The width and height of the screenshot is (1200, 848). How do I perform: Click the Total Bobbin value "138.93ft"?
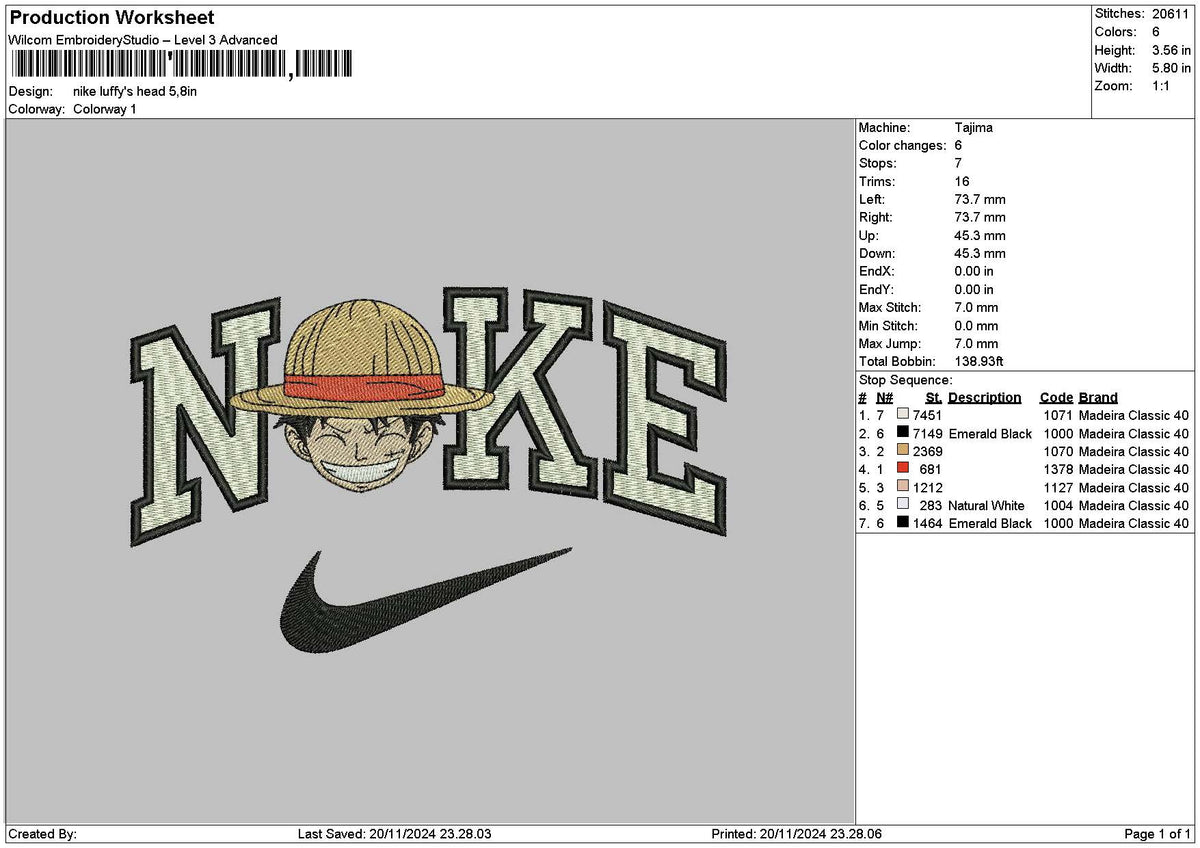pos(980,361)
